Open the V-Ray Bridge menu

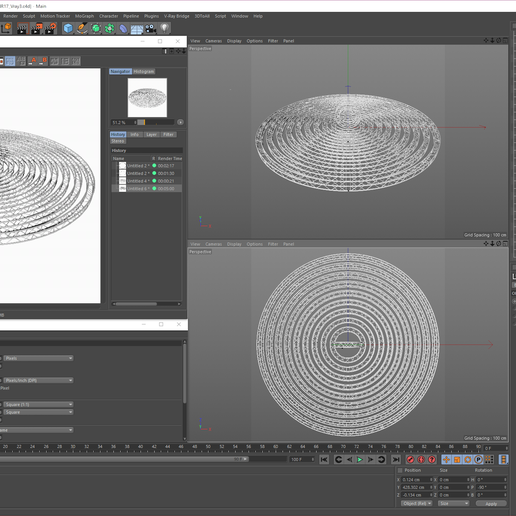coord(176,16)
